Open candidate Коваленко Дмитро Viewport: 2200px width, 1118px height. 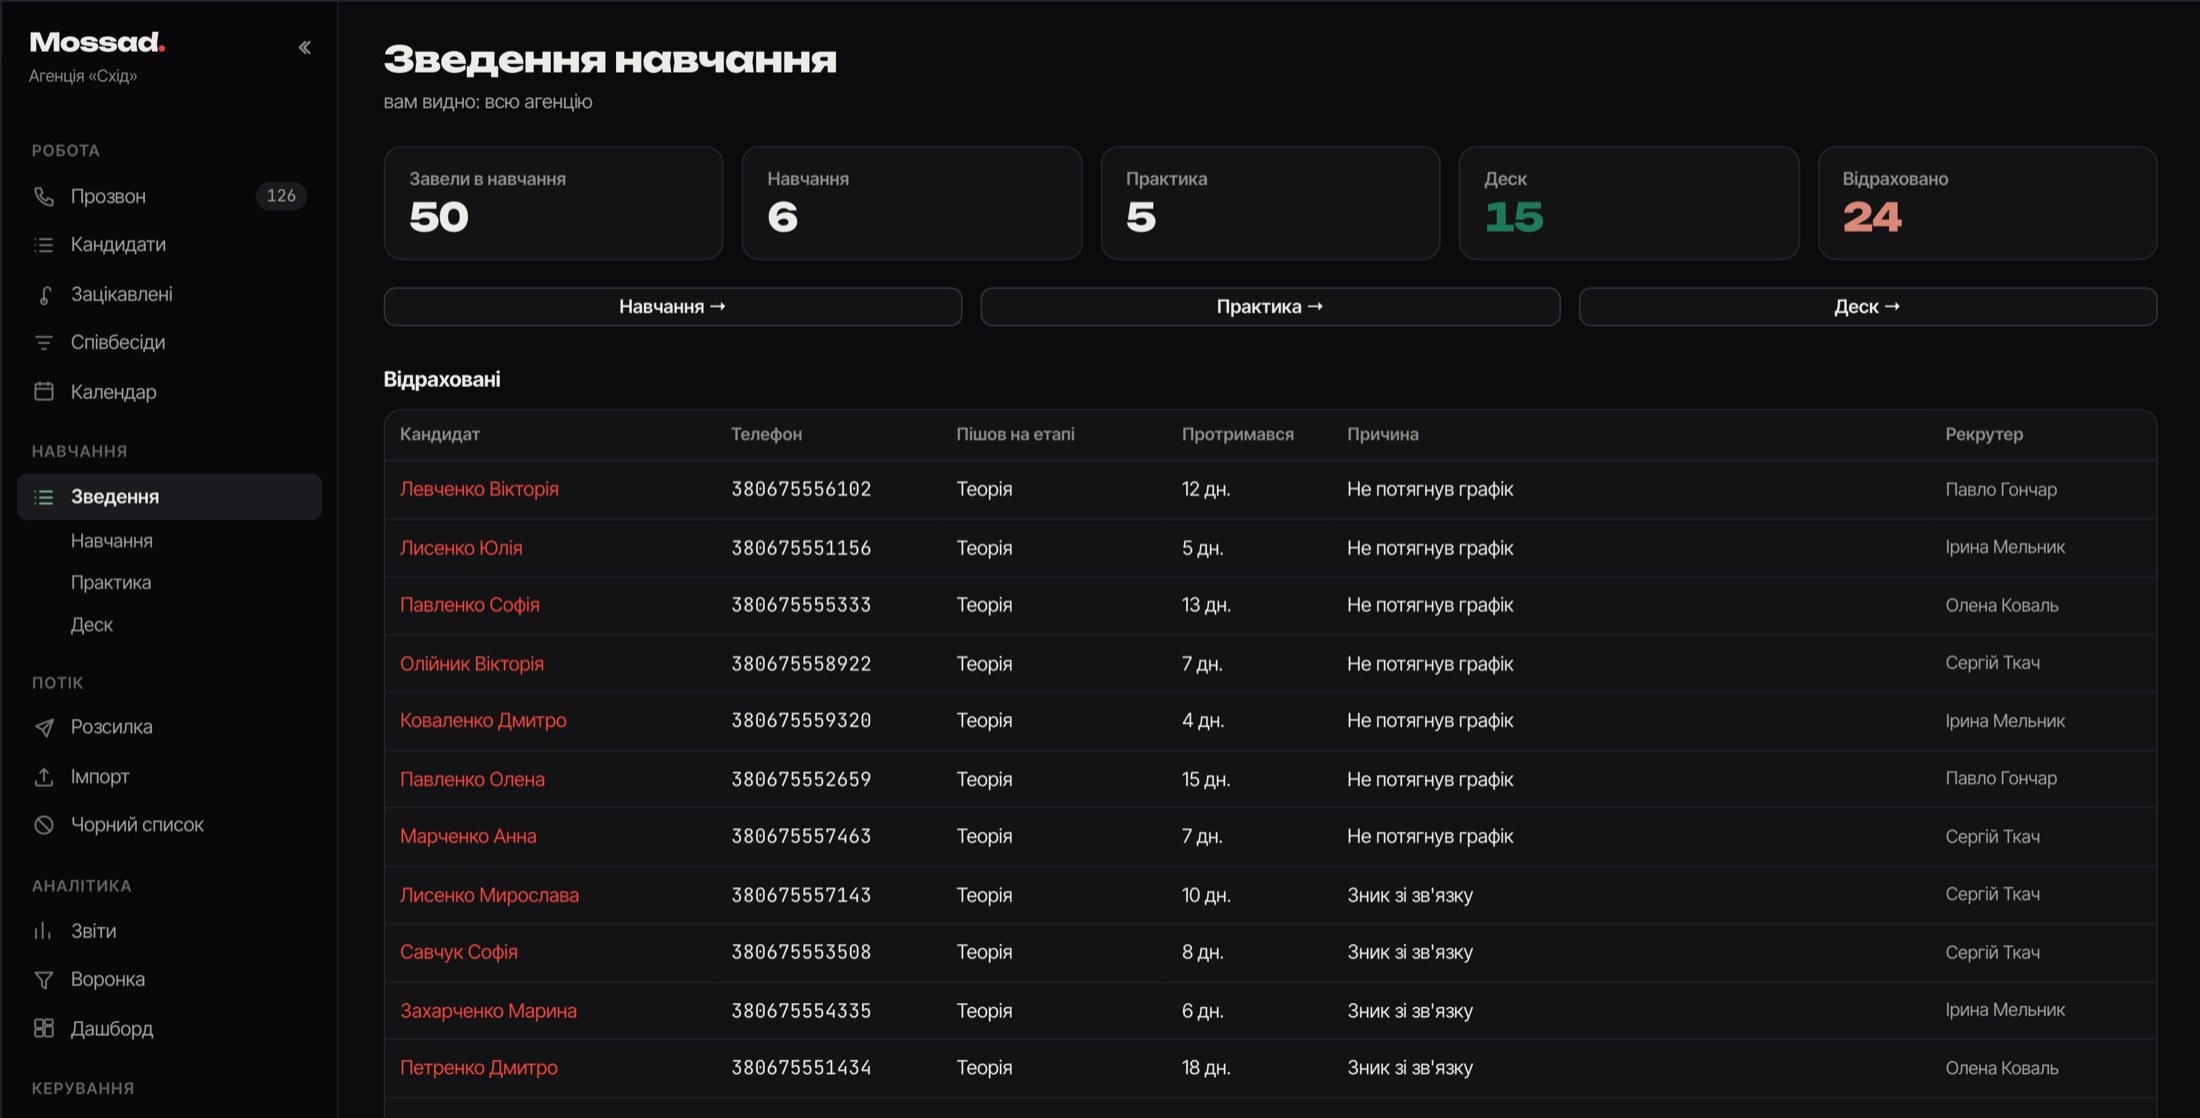(x=483, y=721)
